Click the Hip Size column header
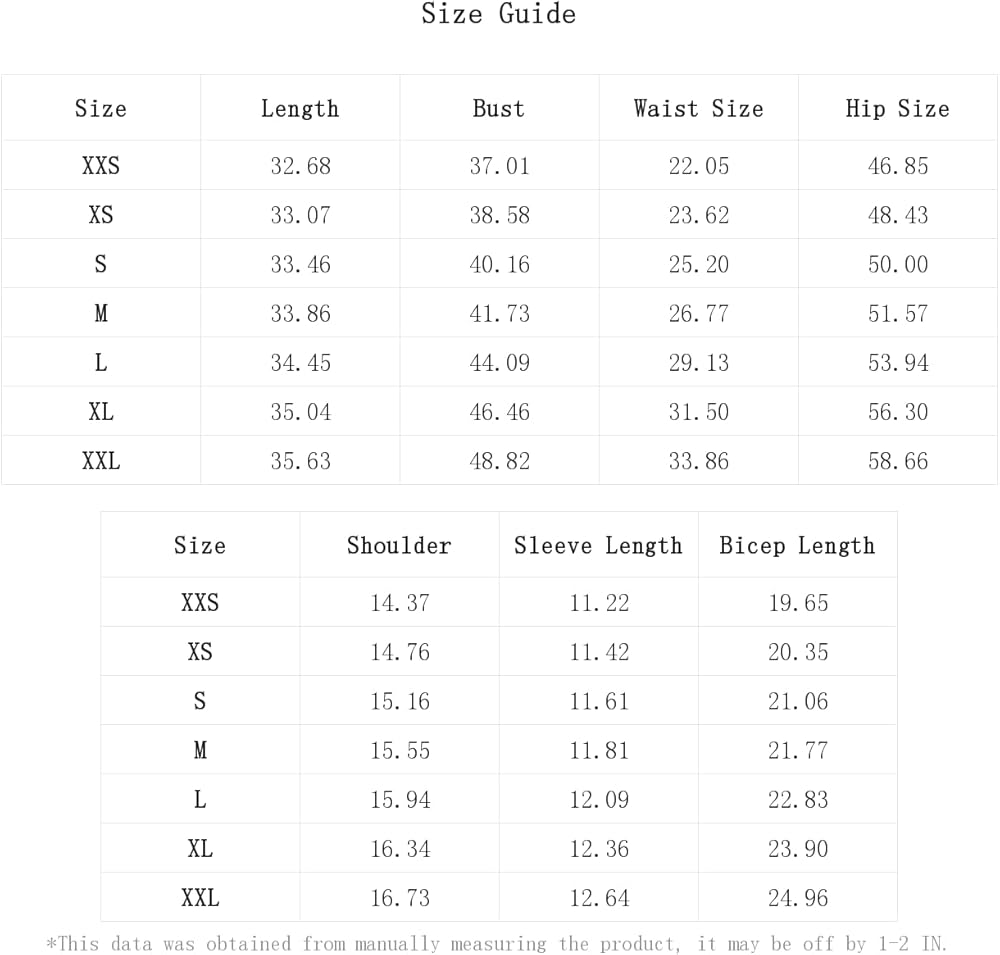1000x955 pixels. click(897, 109)
